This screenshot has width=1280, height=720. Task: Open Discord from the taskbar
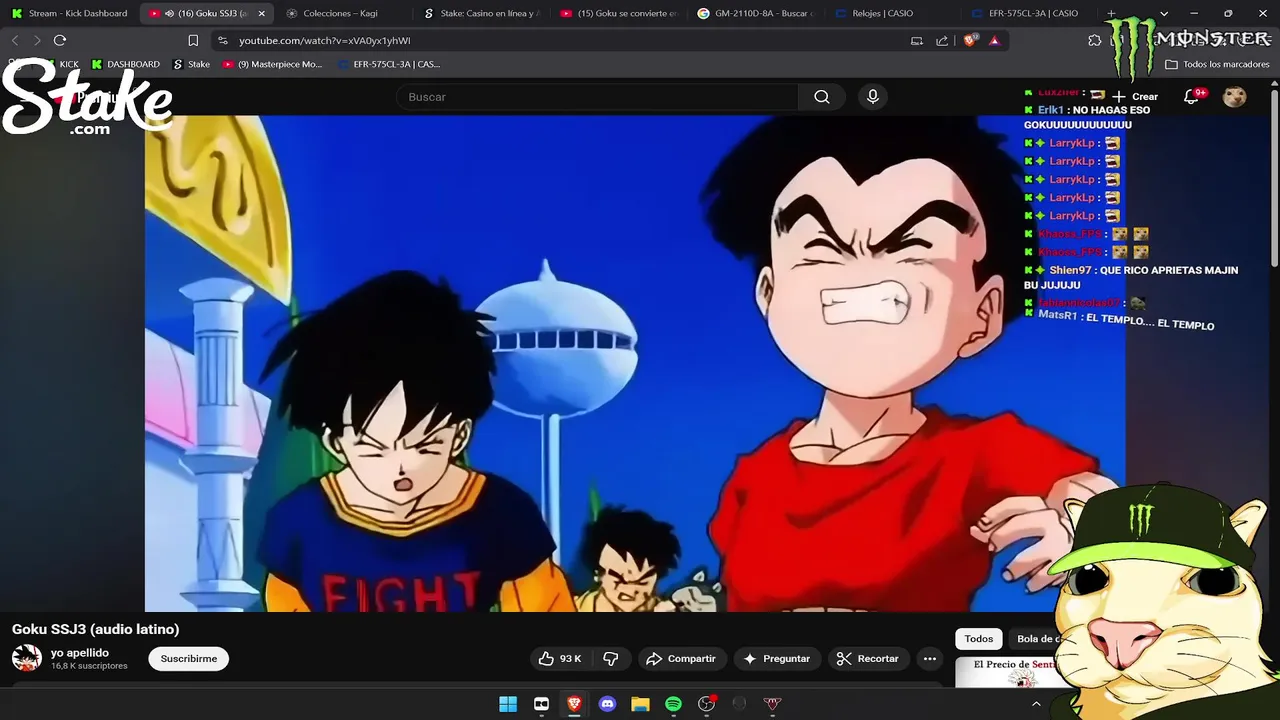[x=607, y=704]
